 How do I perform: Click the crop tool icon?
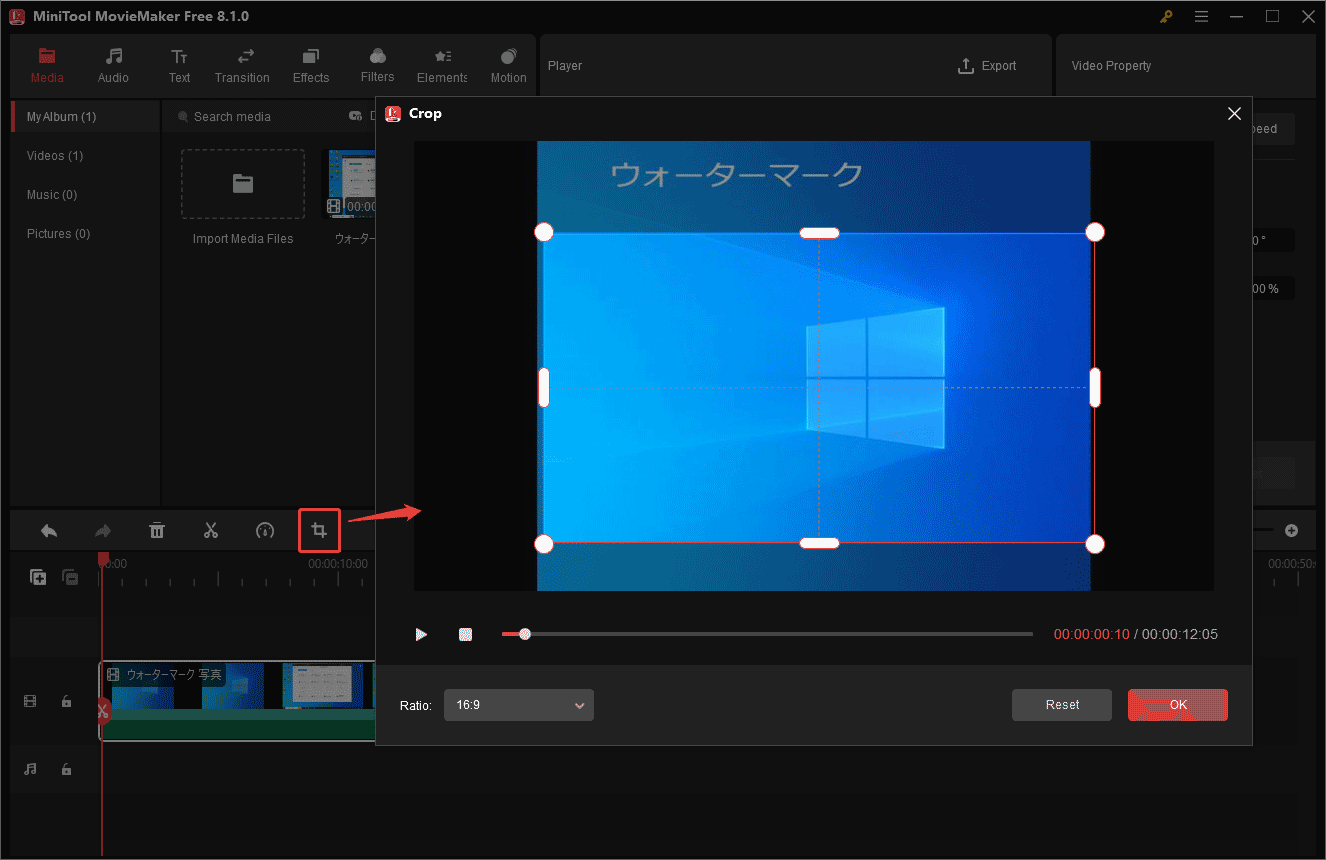point(319,531)
